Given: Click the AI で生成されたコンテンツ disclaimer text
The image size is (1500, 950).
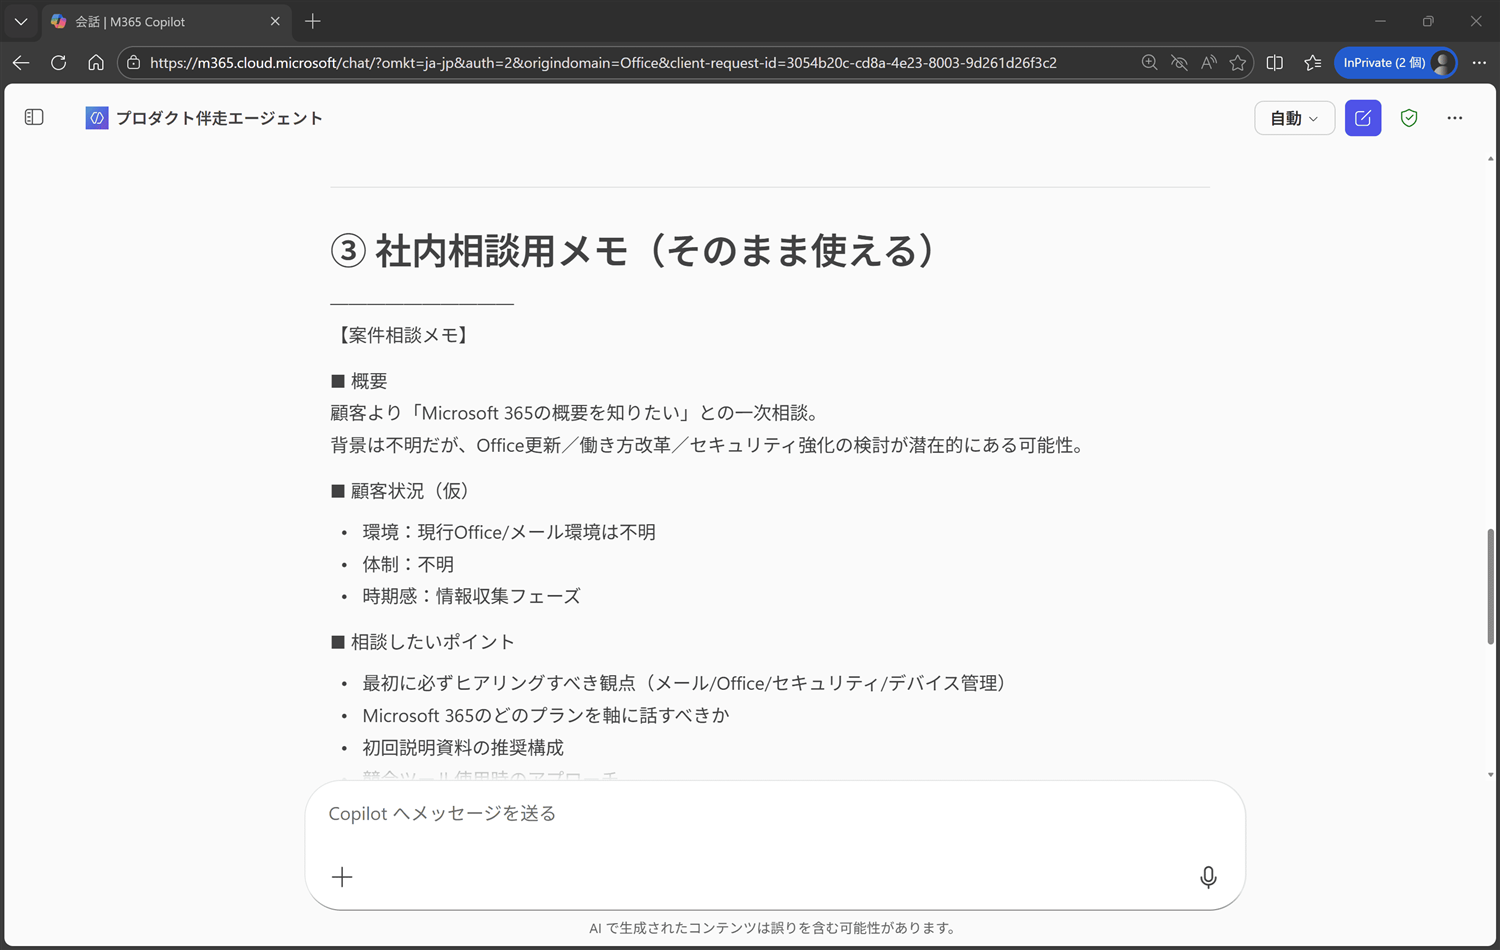Looking at the screenshot, I should coord(772,928).
